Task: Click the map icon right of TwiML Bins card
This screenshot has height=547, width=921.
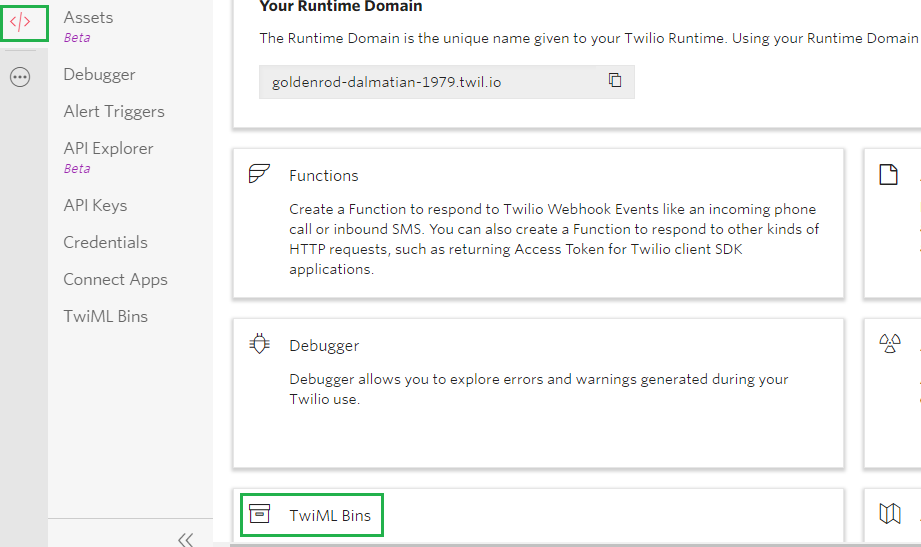Action: (x=889, y=514)
